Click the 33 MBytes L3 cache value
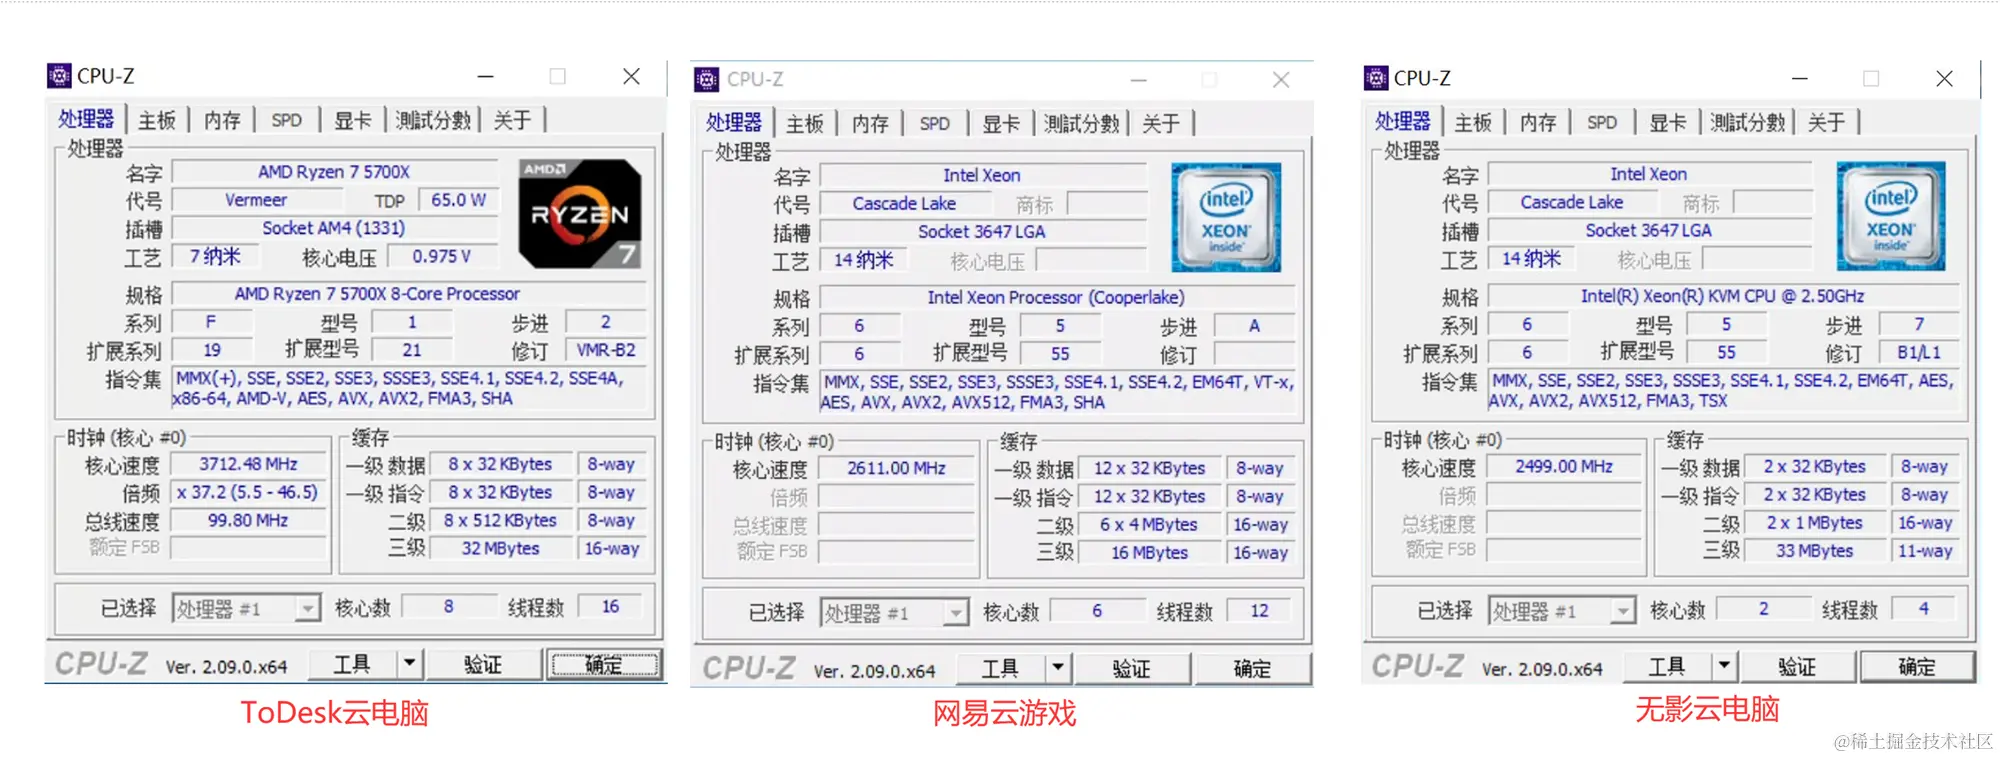Screen dimensions: 2000x758 [x=1815, y=550]
